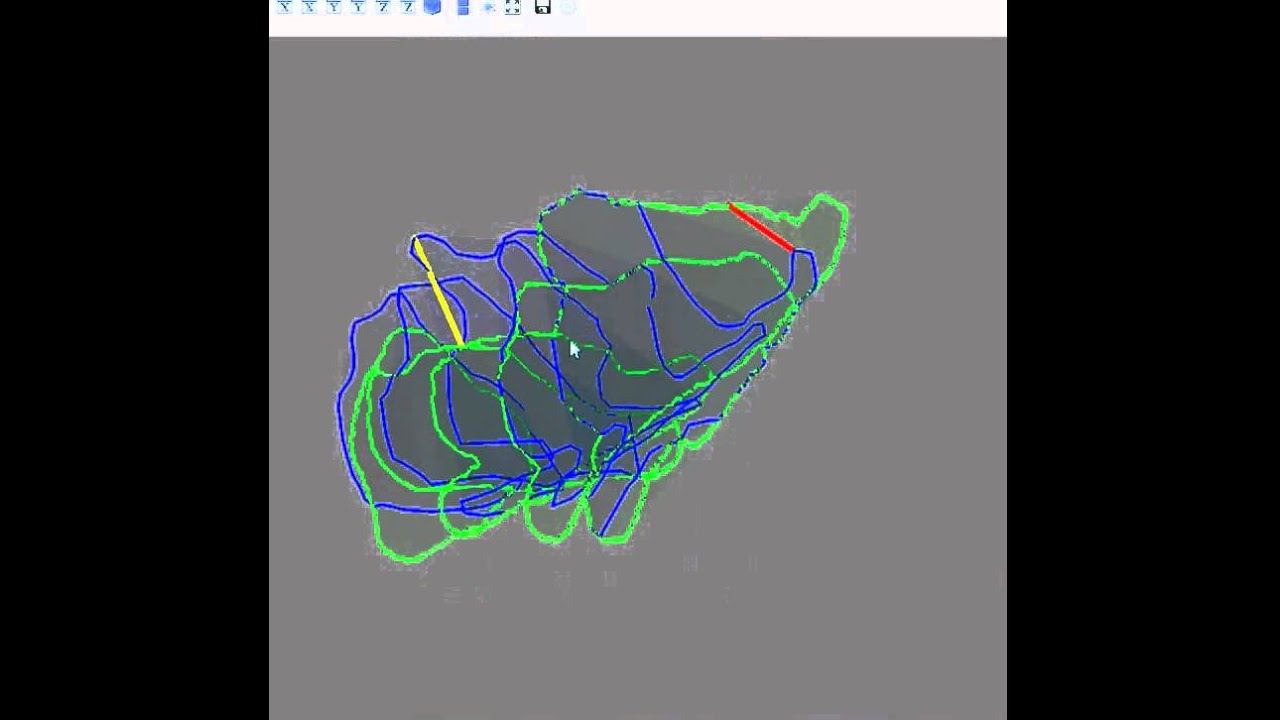The image size is (1280, 720).
Task: Click the first Z-axis view icon
Action: pos(382,7)
